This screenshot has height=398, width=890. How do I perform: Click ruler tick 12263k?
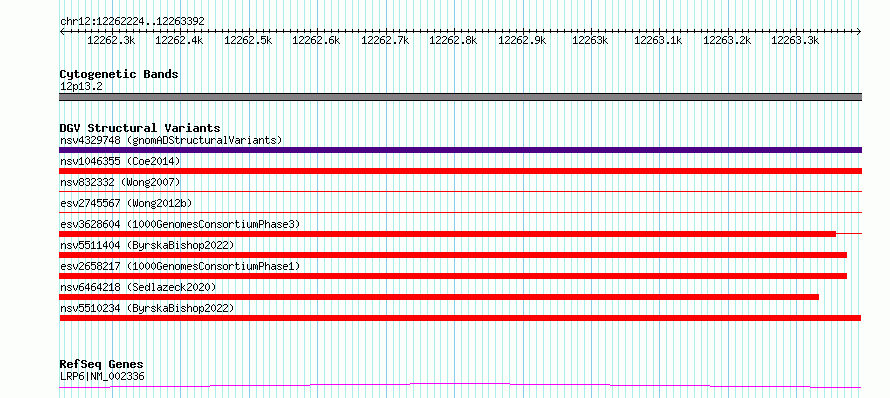click(x=590, y=40)
